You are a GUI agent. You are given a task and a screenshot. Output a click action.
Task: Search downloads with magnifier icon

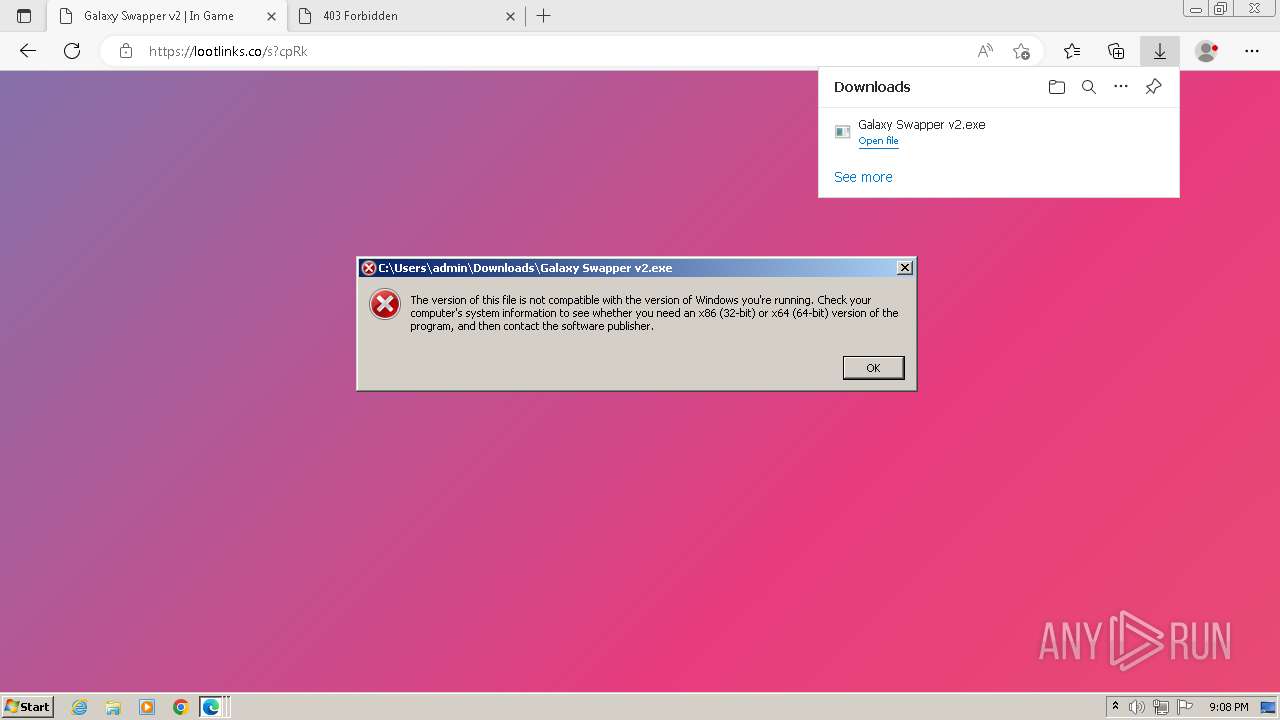[x=1089, y=87]
